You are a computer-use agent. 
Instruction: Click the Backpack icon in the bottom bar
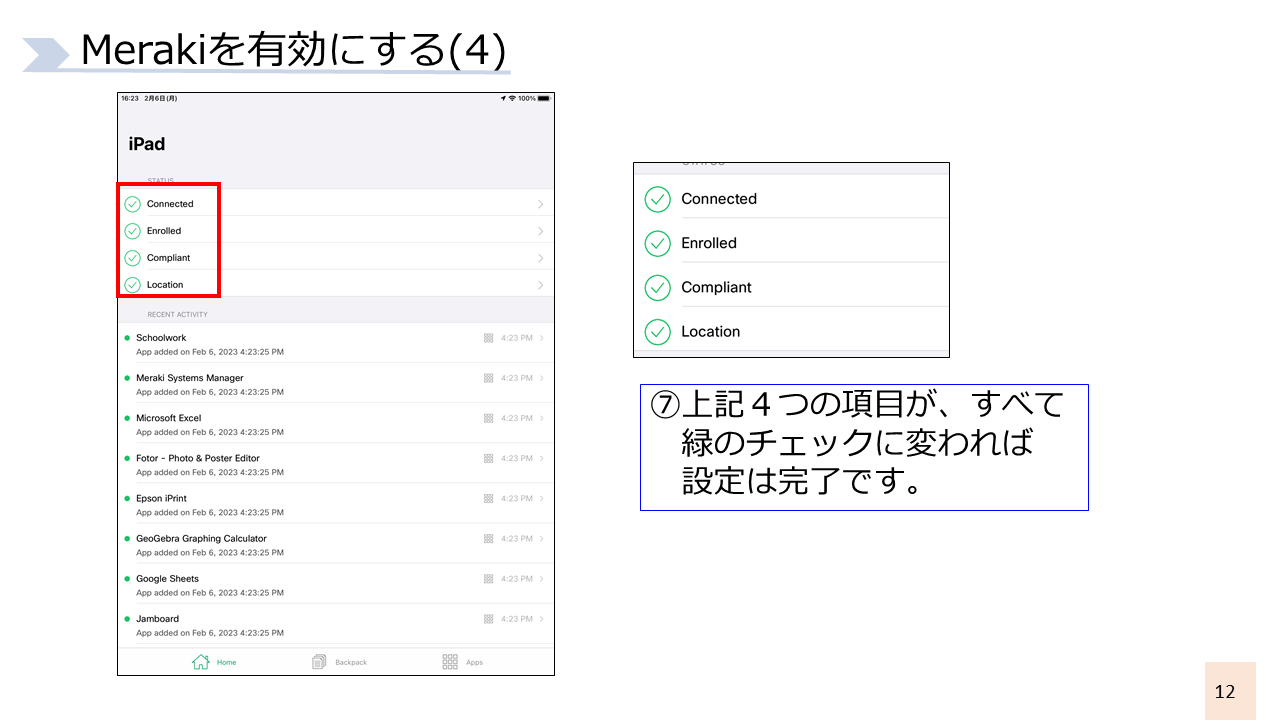point(319,662)
